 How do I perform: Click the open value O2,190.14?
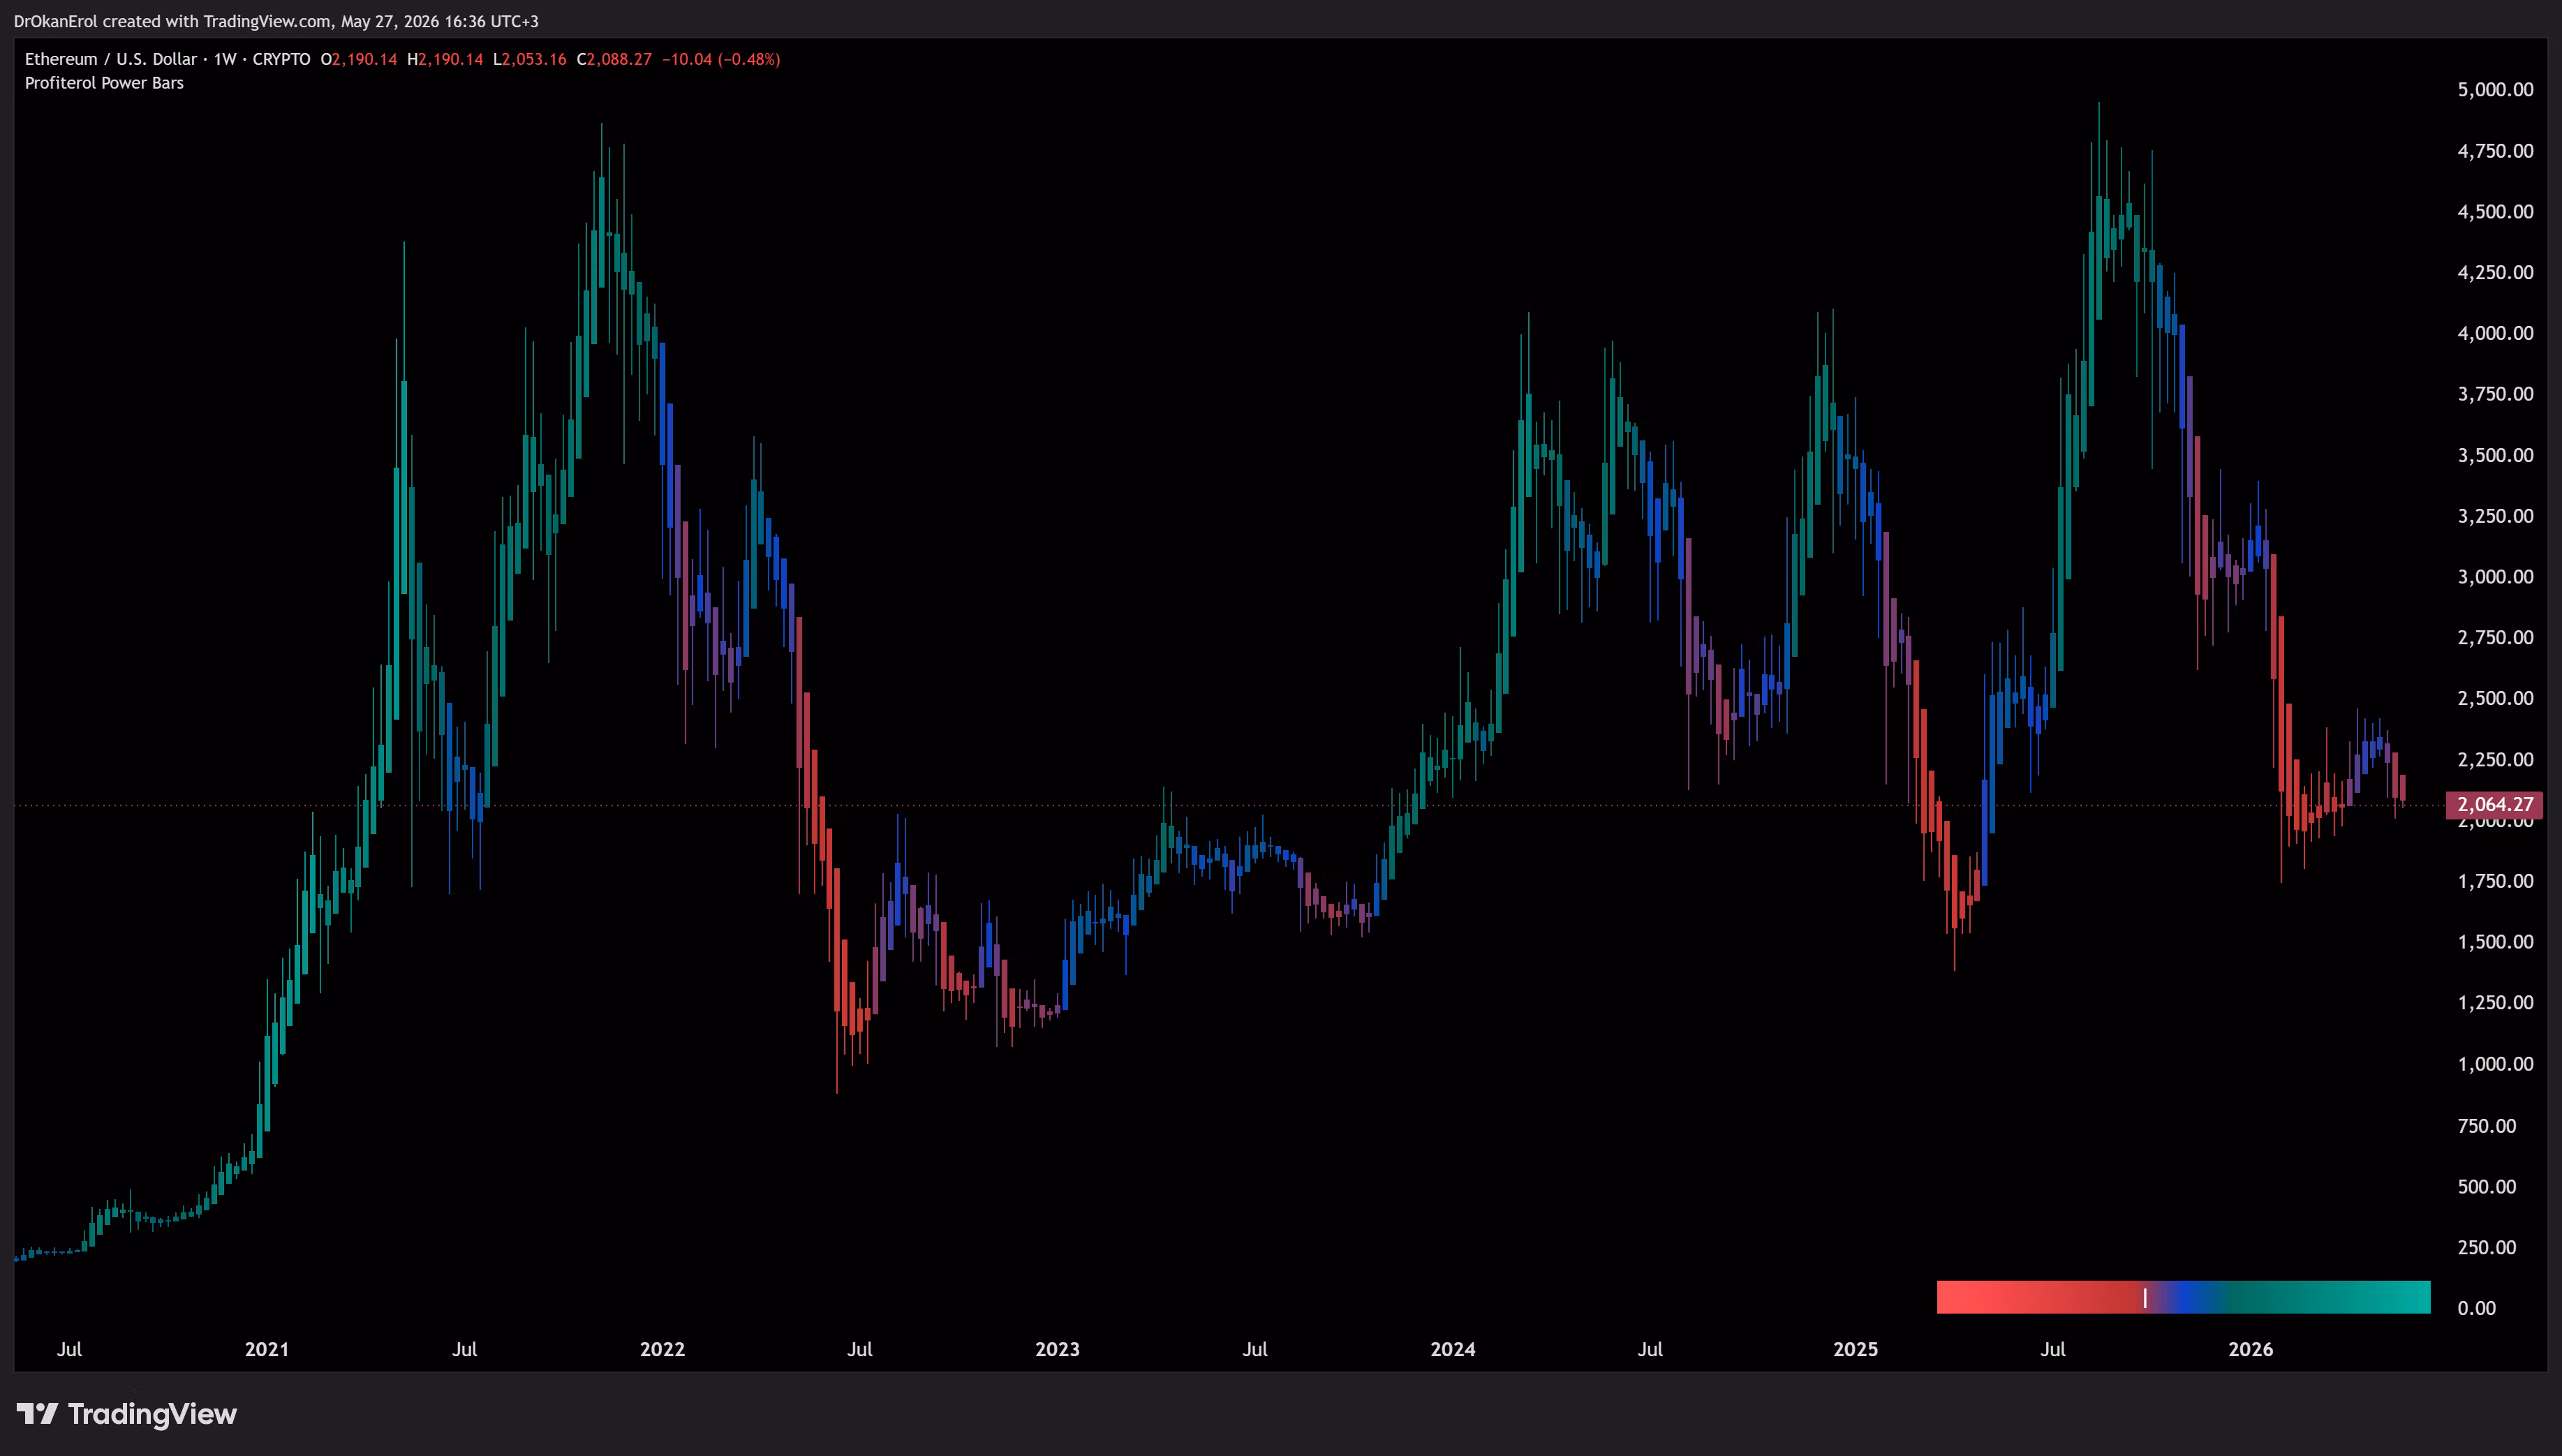pyautogui.click(x=359, y=59)
